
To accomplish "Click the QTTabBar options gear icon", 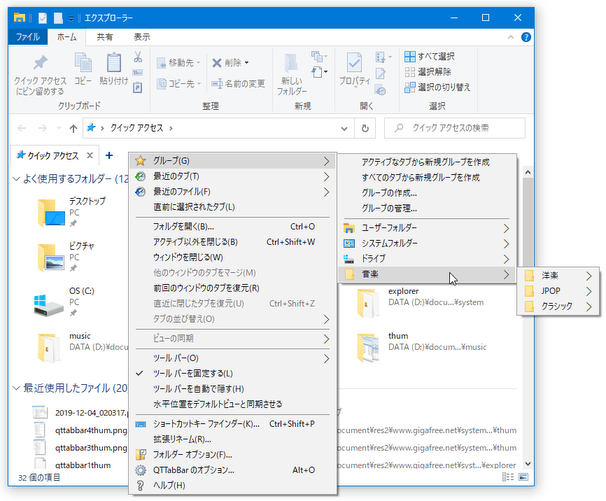I will pos(141,470).
